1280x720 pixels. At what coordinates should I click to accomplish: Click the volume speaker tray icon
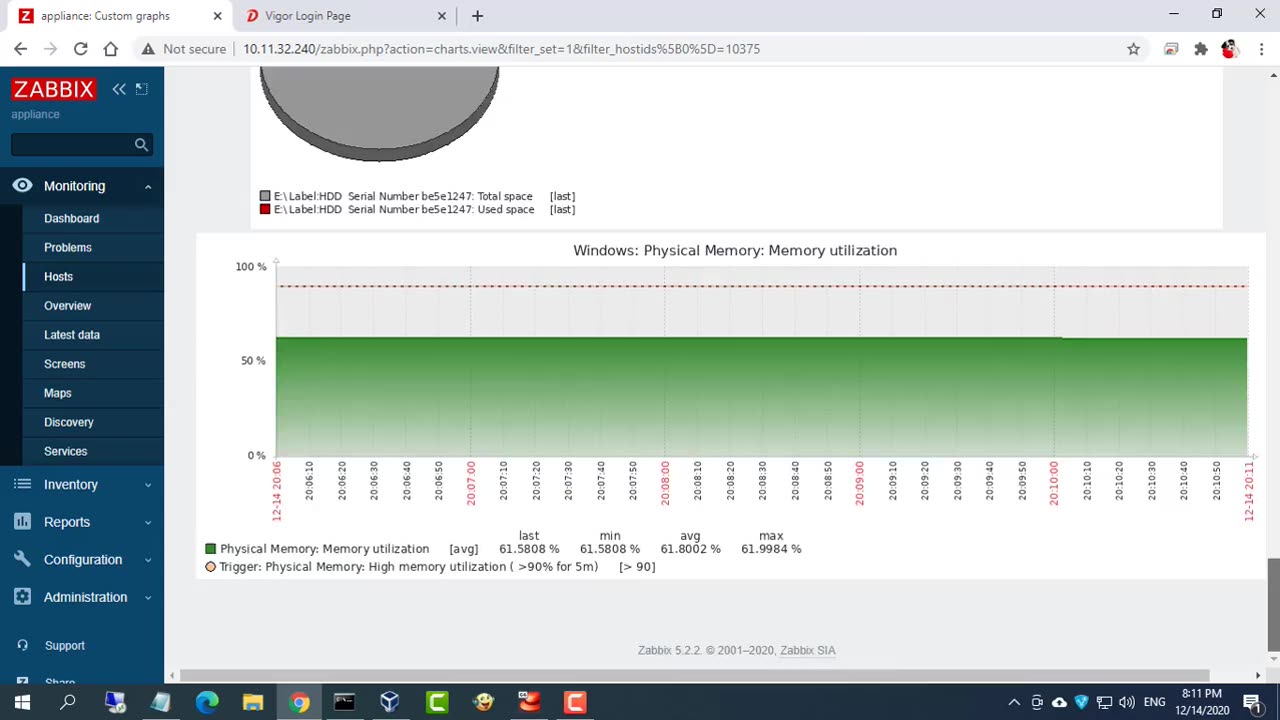click(1127, 703)
